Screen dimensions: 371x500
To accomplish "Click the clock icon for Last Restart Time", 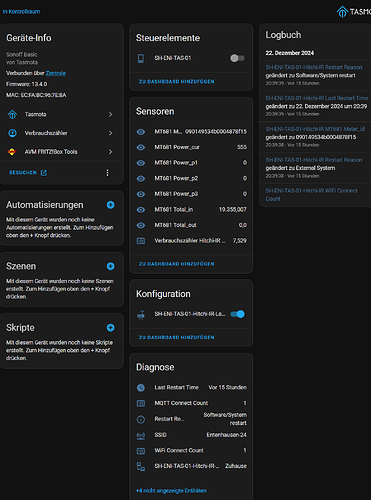I will point(141,388).
